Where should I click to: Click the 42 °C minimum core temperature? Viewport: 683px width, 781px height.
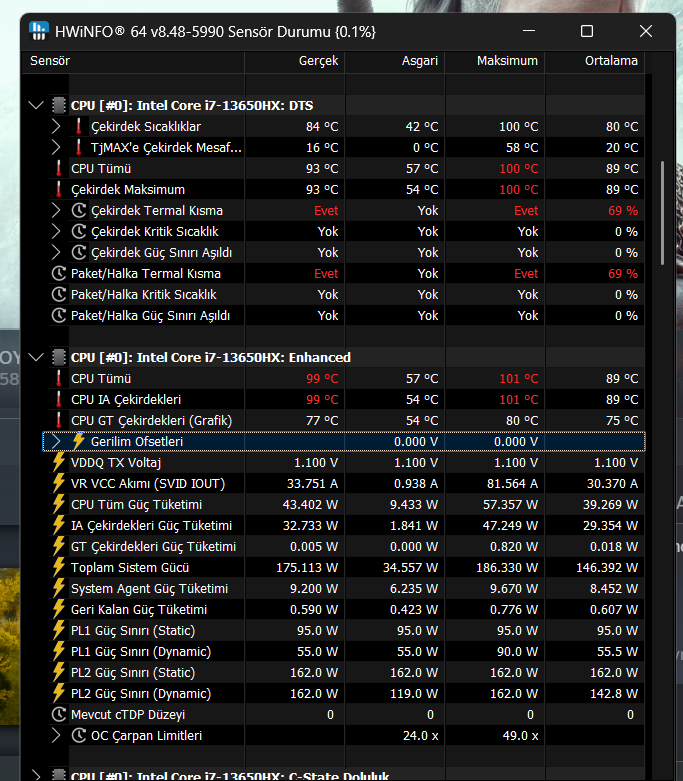422,127
